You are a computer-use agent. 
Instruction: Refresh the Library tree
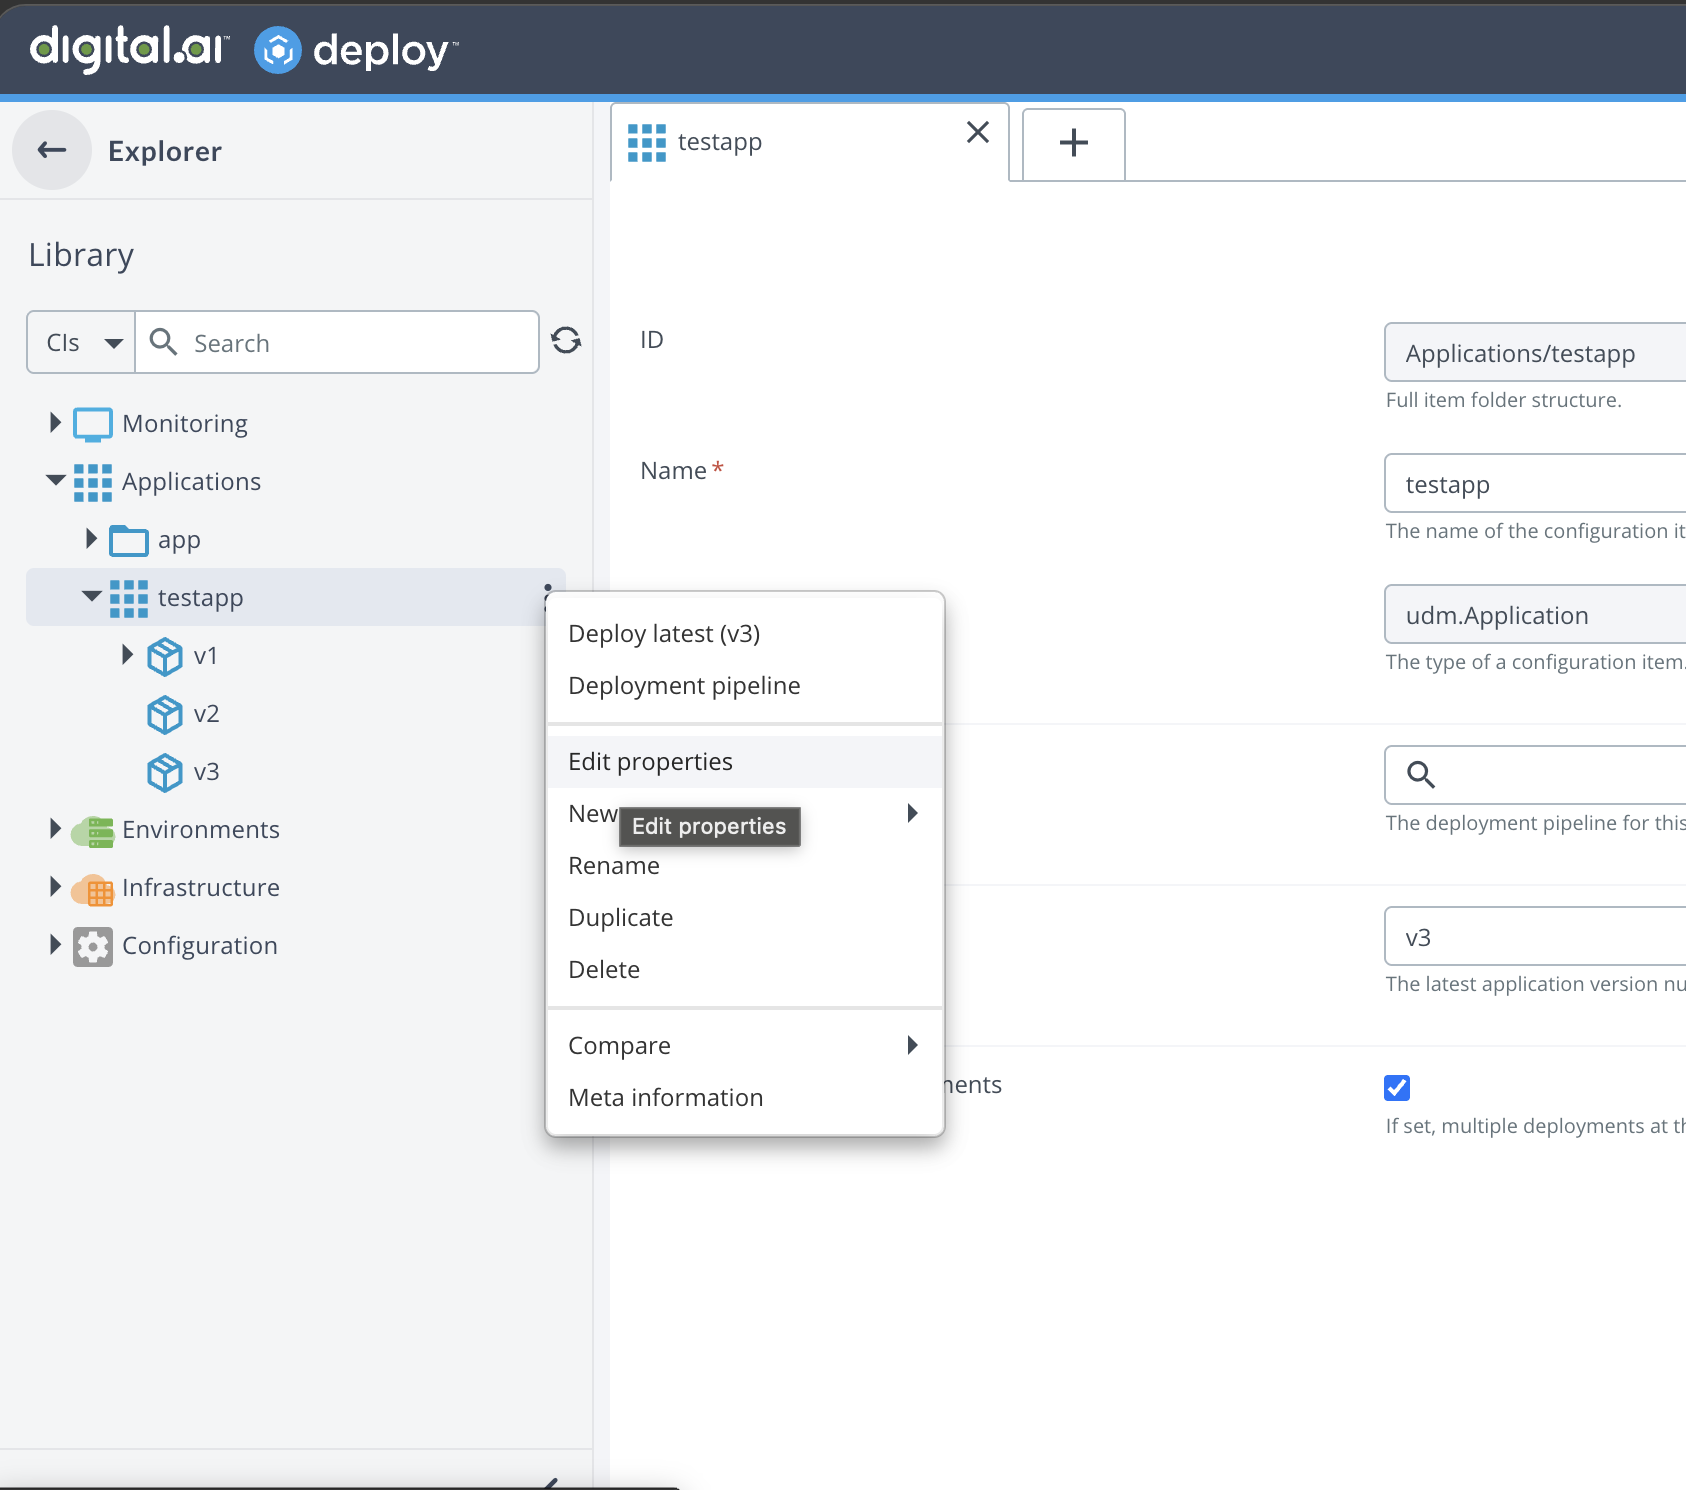[566, 341]
